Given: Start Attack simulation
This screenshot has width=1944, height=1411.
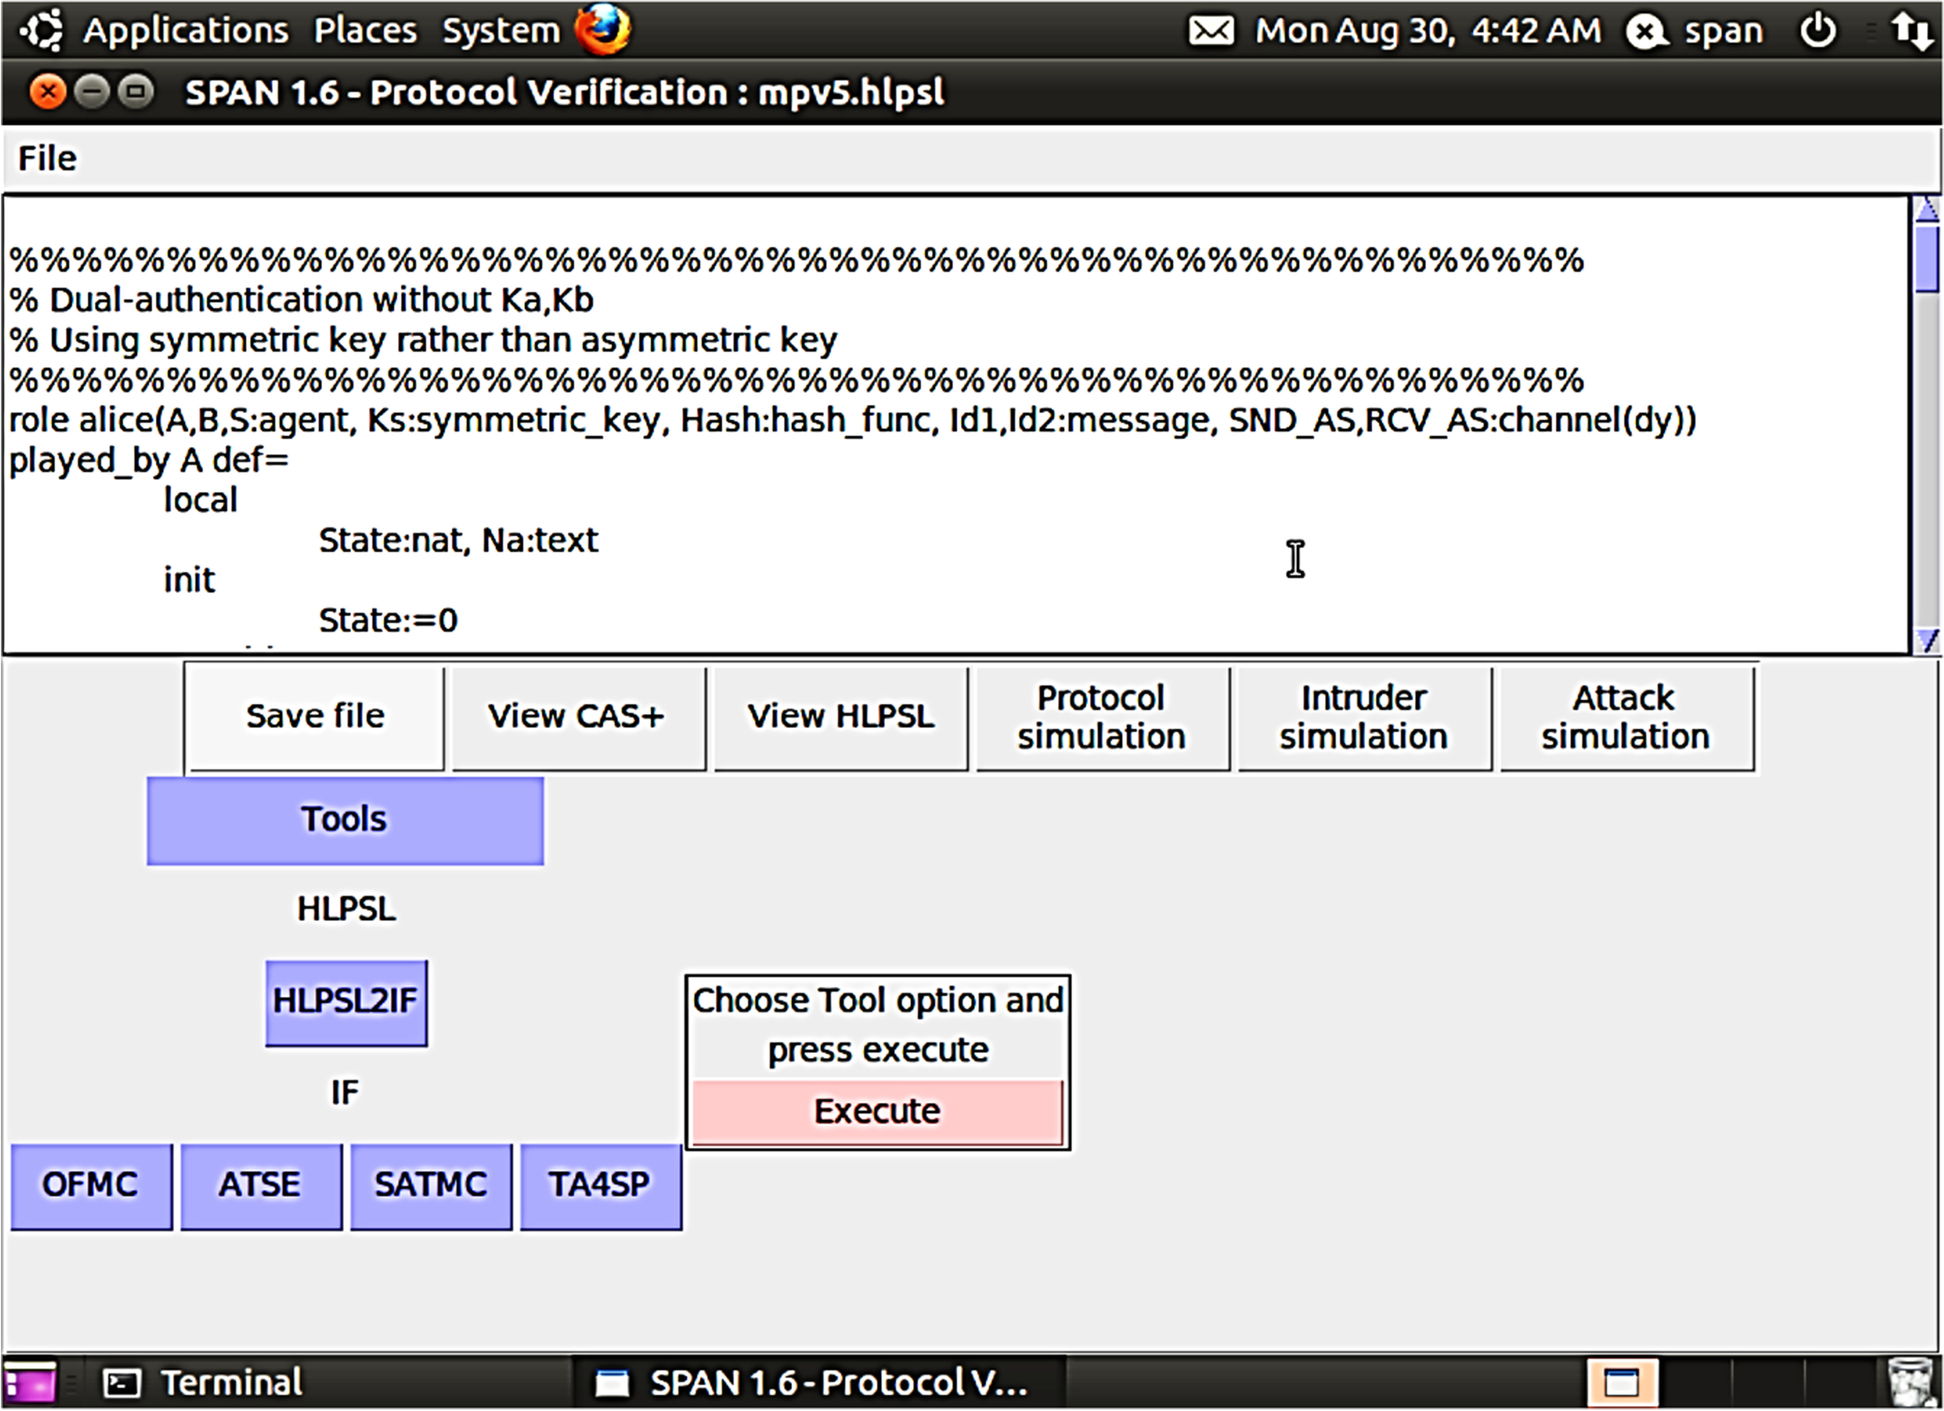Looking at the screenshot, I should pyautogui.click(x=1625, y=716).
